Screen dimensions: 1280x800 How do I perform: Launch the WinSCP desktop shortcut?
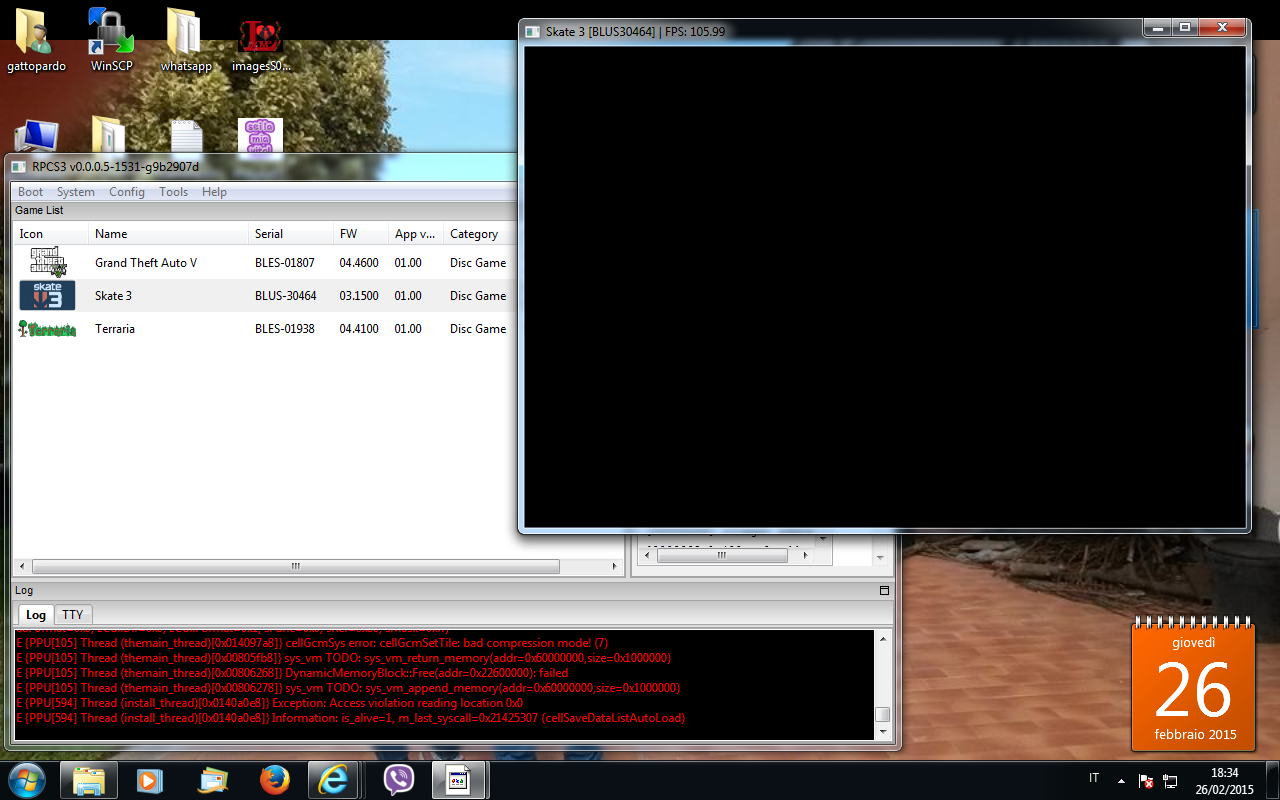click(111, 40)
